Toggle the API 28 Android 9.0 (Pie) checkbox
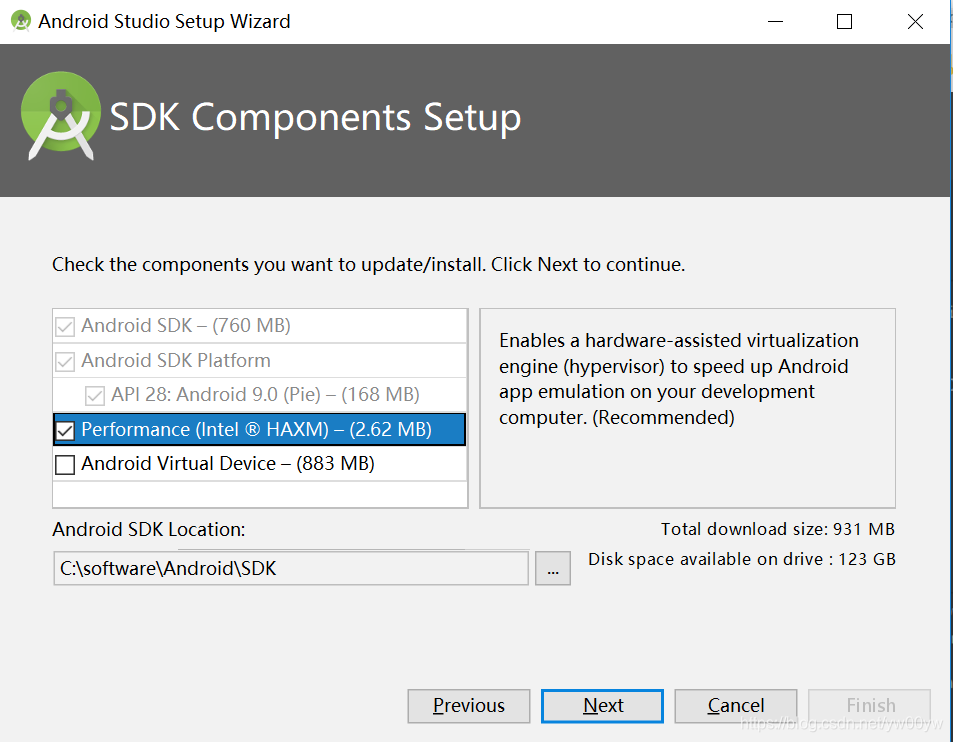 (x=95, y=396)
